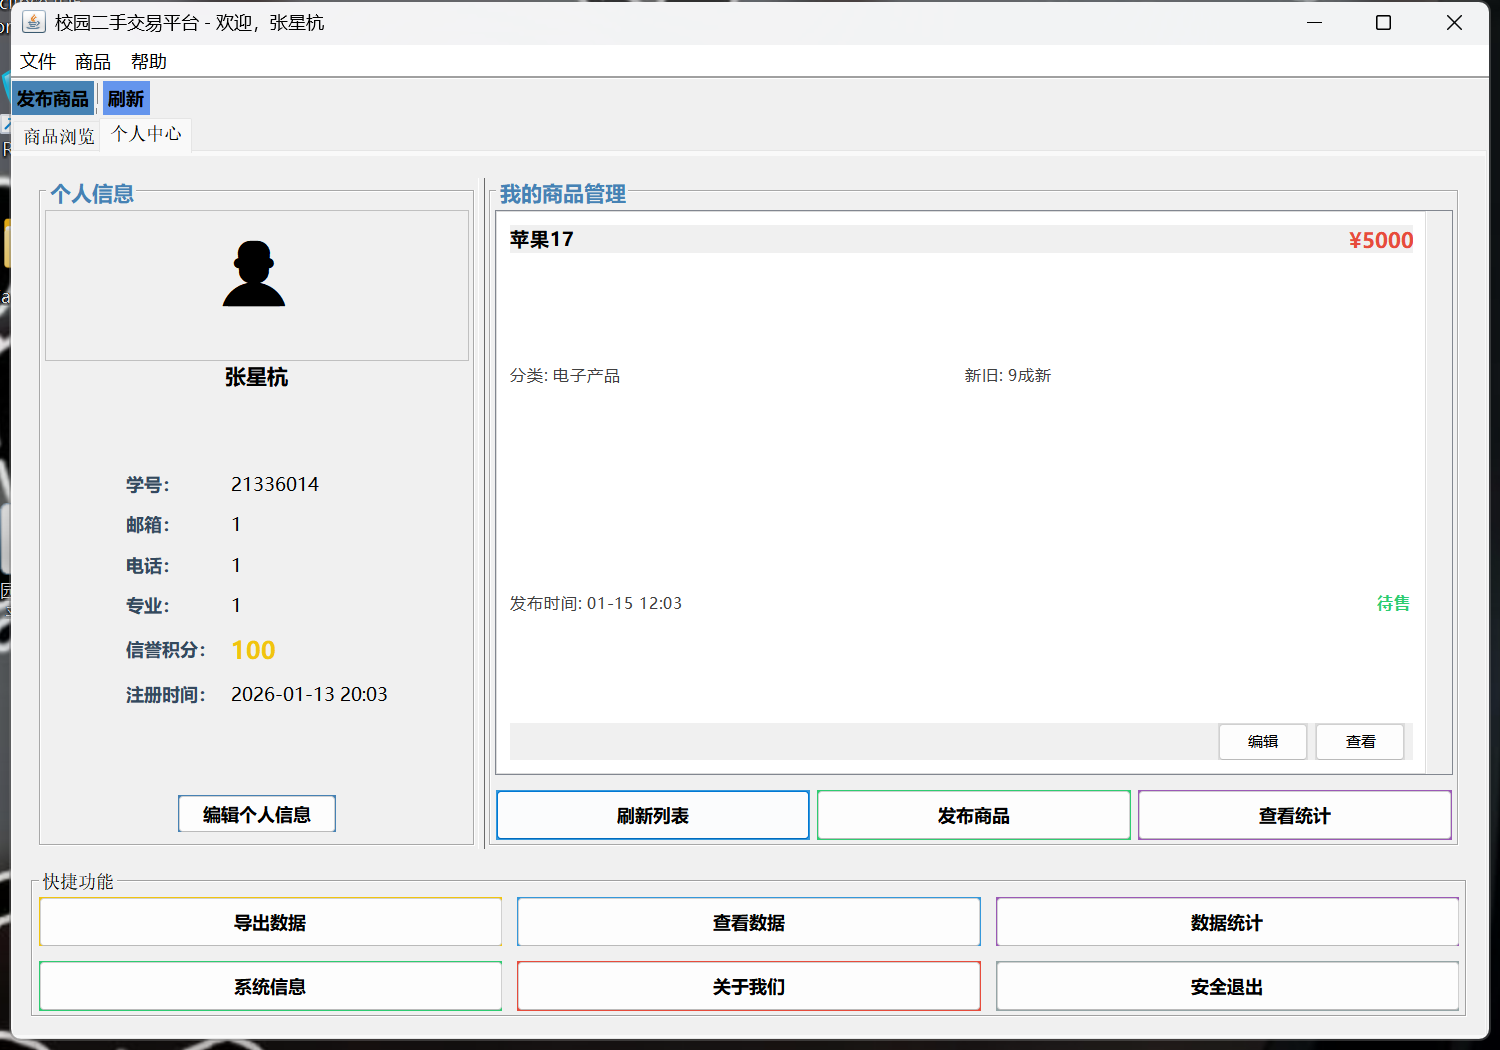Click the user name 张星杭 under avatar
This screenshot has width=1500, height=1050.
click(x=257, y=377)
